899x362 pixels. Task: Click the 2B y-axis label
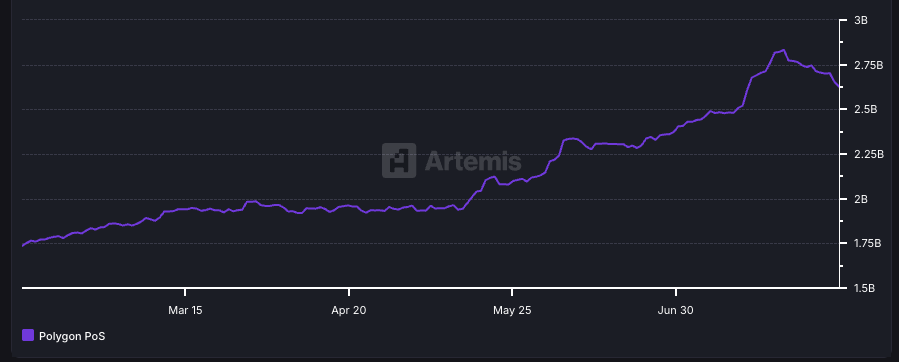pyautogui.click(x=861, y=199)
